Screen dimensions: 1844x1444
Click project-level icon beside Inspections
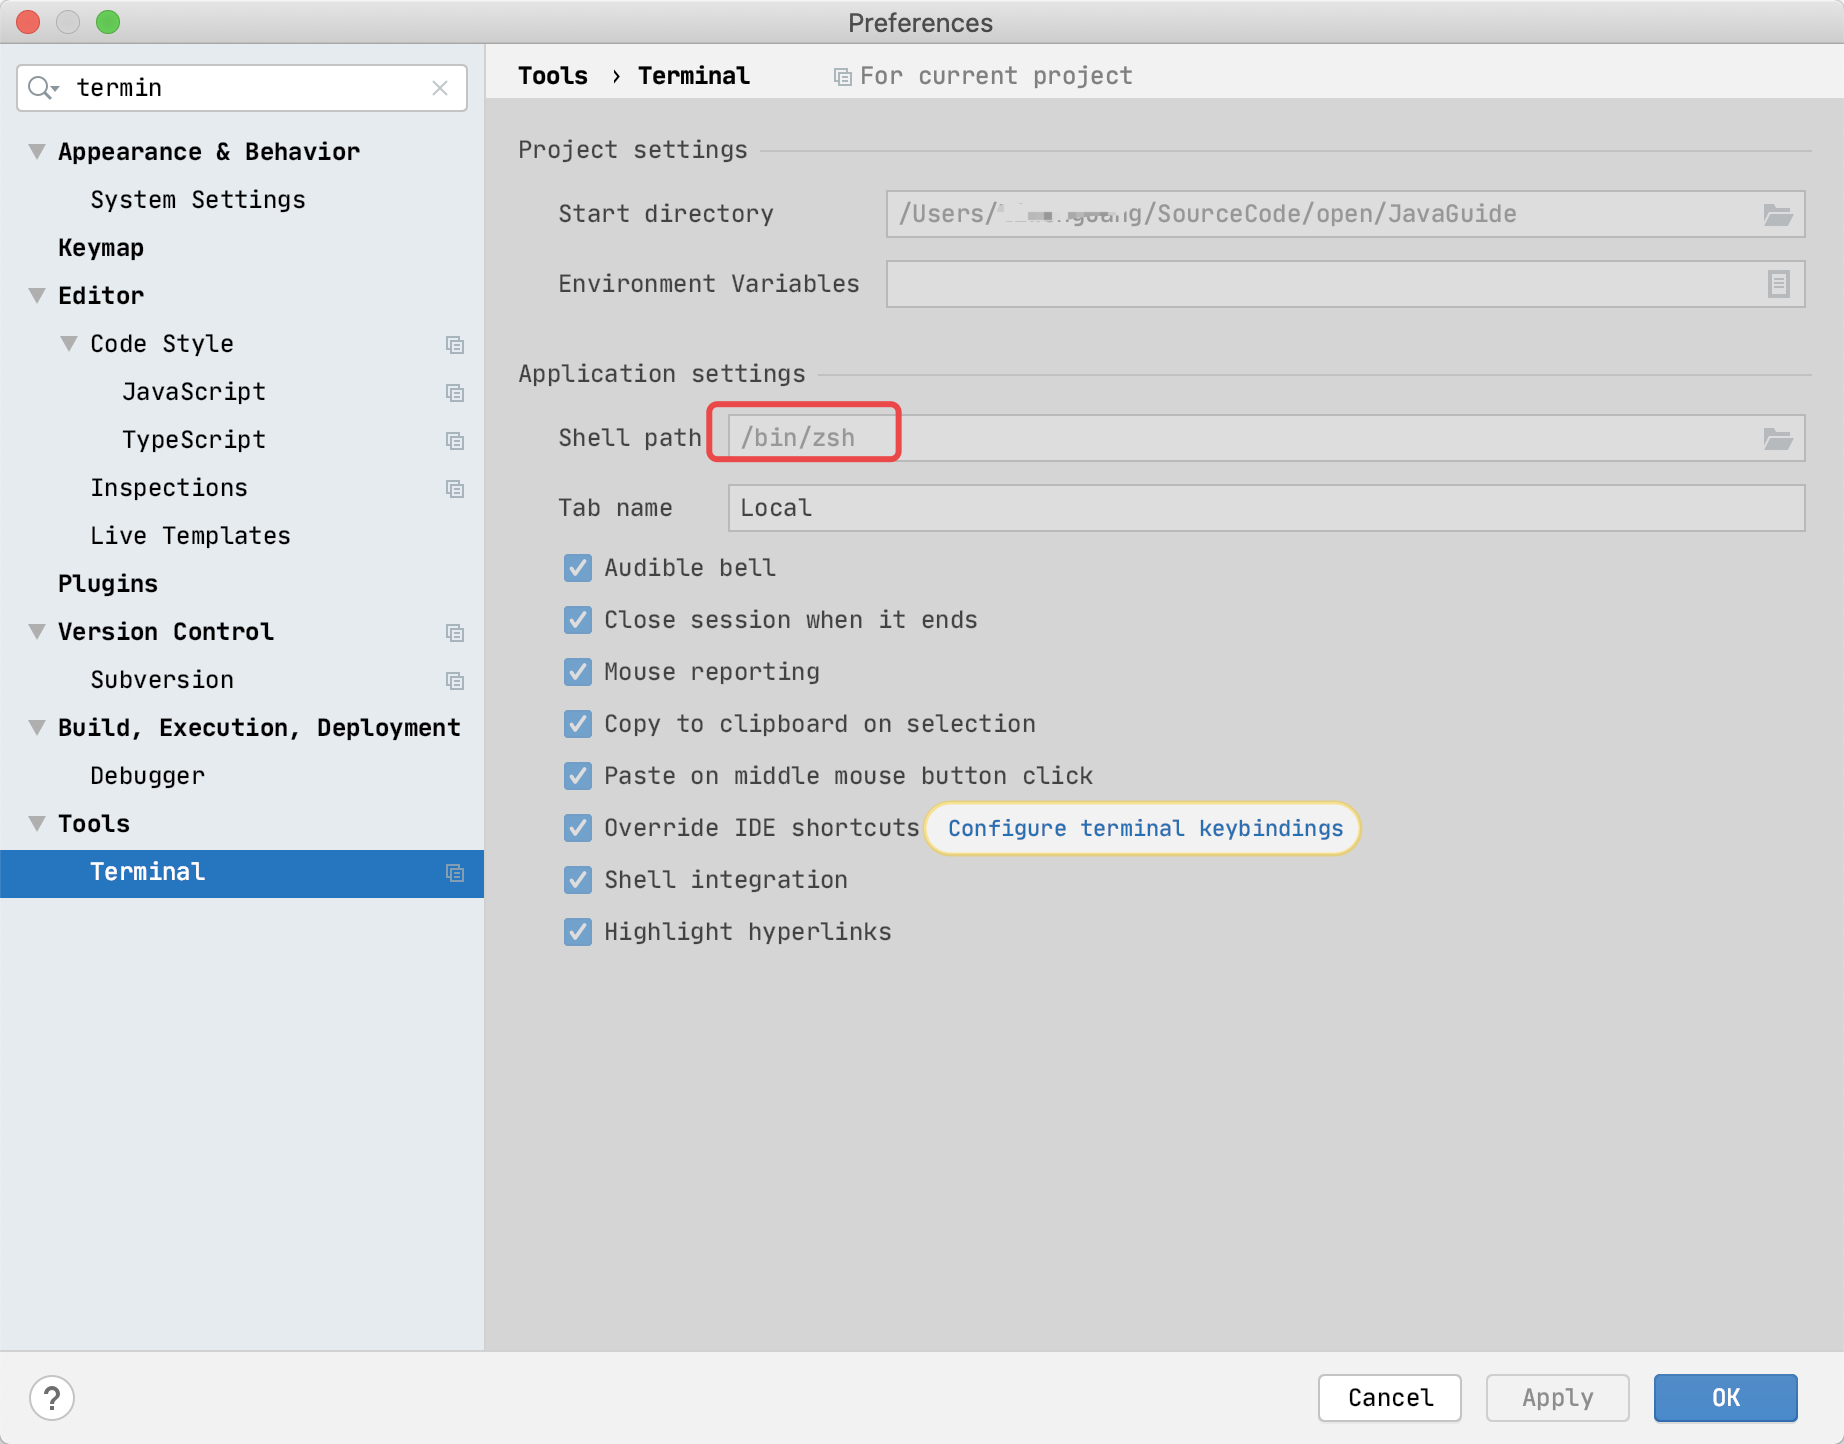(455, 489)
